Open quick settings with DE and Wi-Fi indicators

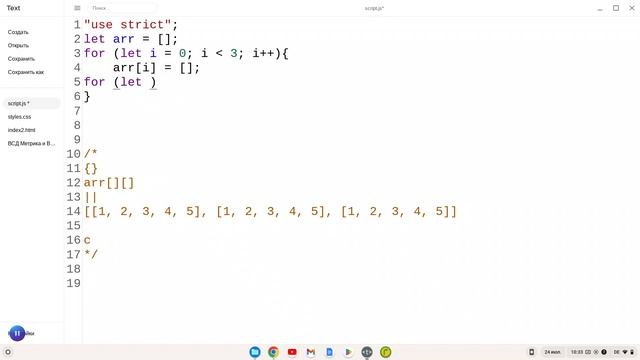point(624,352)
